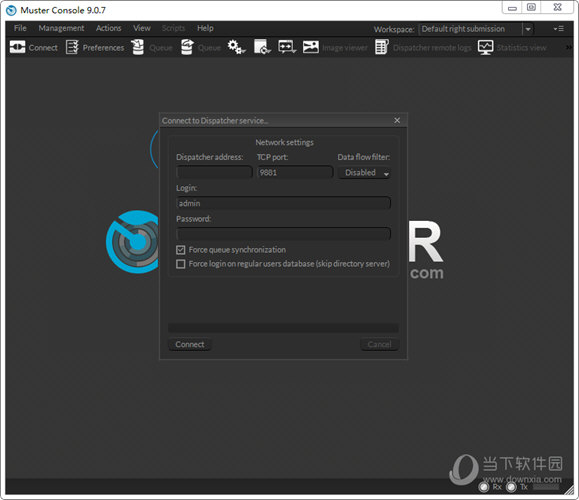Click the first Queue database icon

coord(138,47)
